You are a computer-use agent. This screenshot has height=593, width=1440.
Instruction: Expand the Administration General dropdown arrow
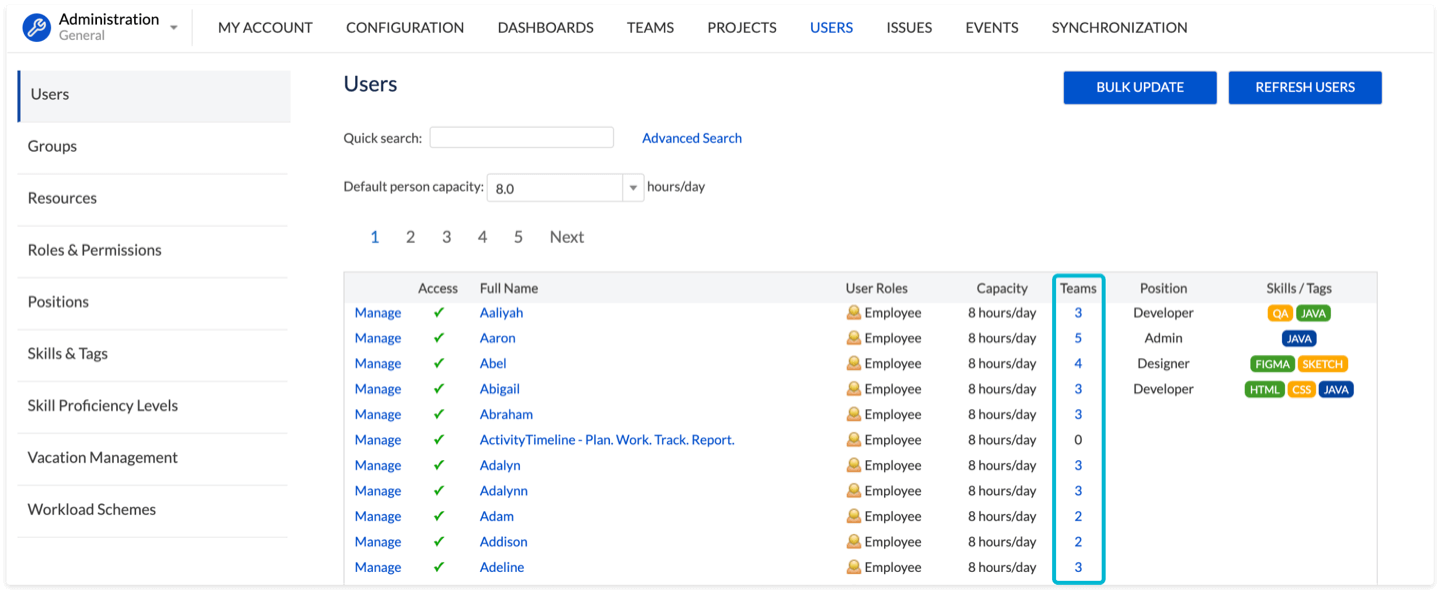point(174,28)
